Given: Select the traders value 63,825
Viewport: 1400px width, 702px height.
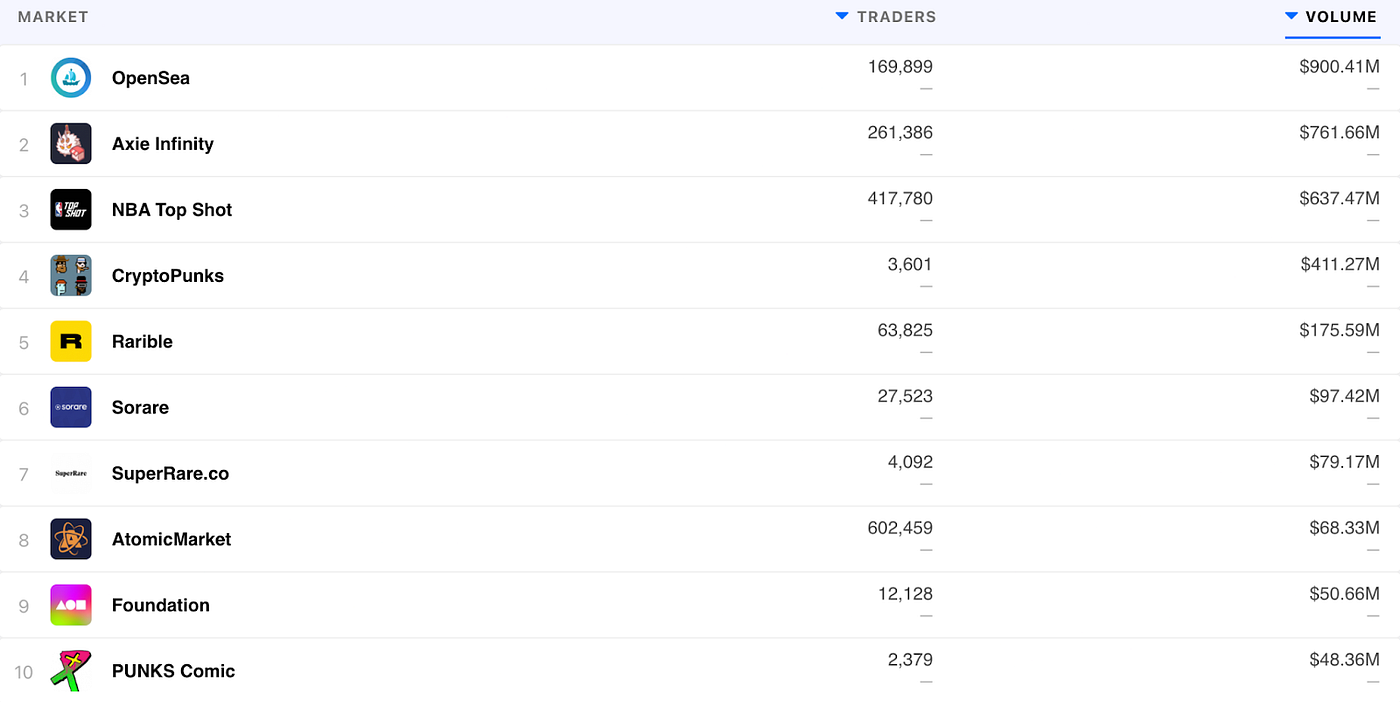Looking at the screenshot, I should (905, 331).
